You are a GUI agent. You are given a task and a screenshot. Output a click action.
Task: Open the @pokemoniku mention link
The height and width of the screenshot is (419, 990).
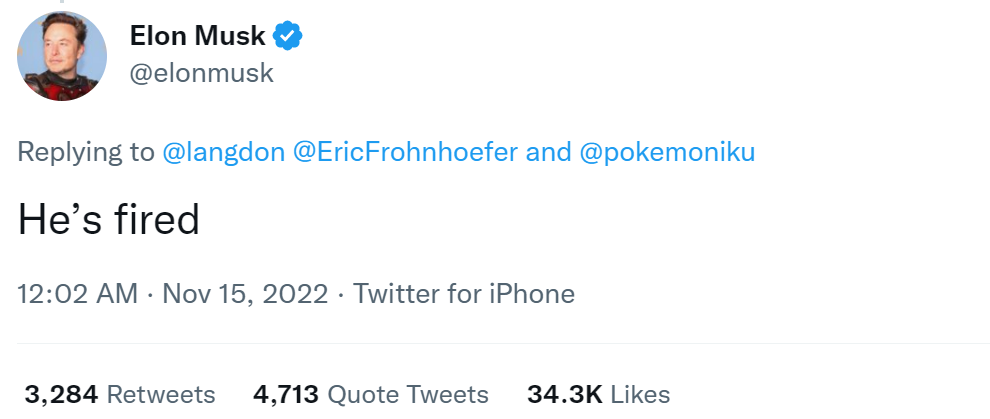(x=664, y=152)
